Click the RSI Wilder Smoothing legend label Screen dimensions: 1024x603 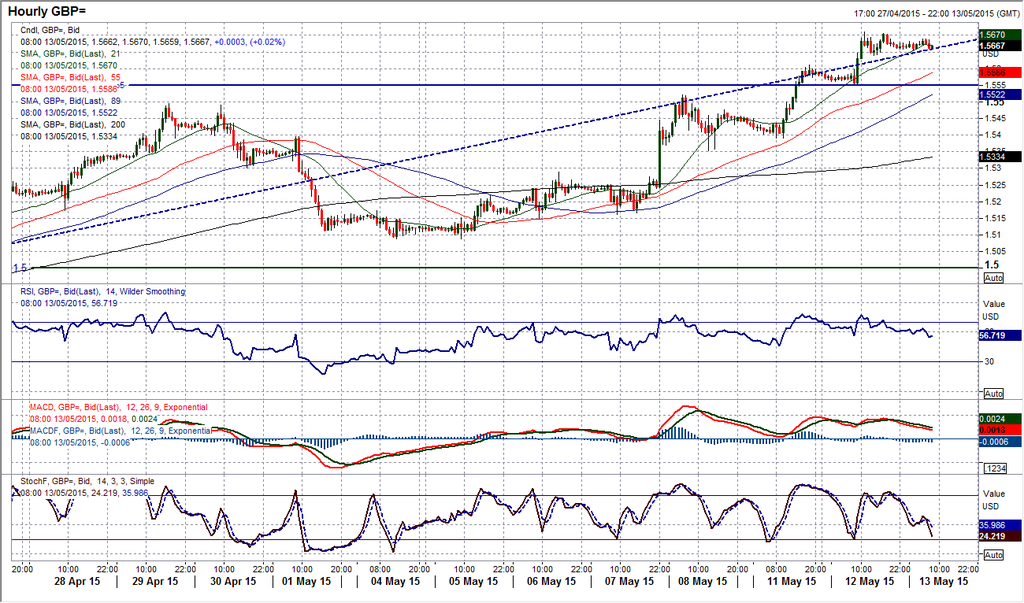pyautogui.click(x=103, y=291)
